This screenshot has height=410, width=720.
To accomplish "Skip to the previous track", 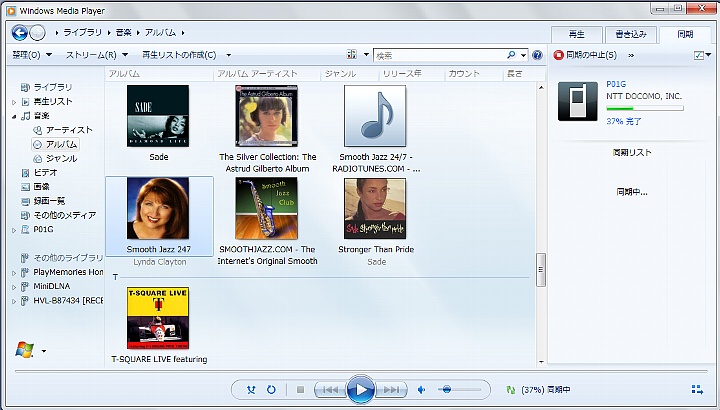I will 330,390.
